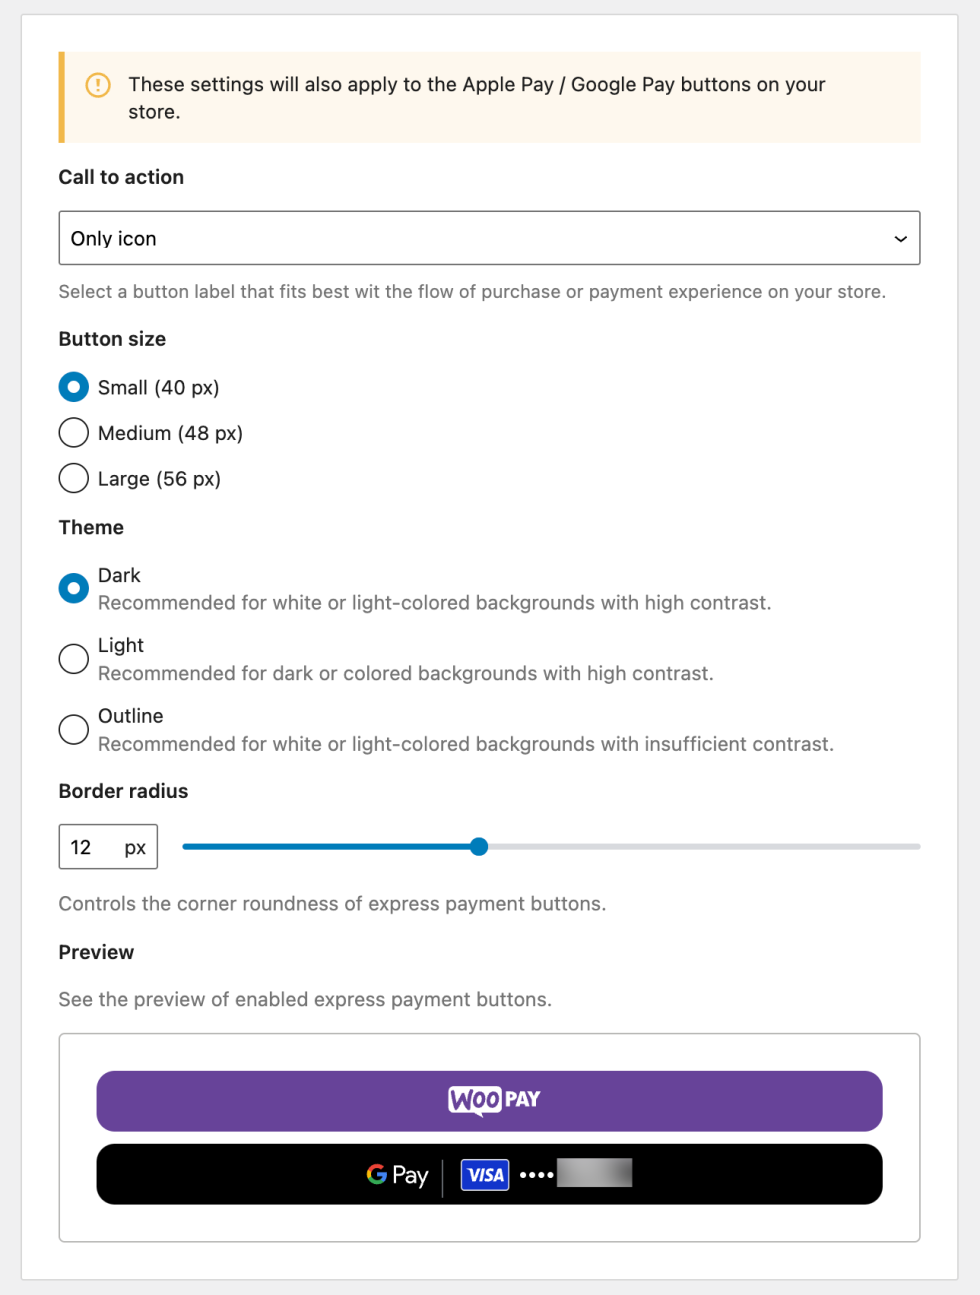Click the Visa card icon in preview
Image resolution: width=980 pixels, height=1295 pixels.
485,1175
